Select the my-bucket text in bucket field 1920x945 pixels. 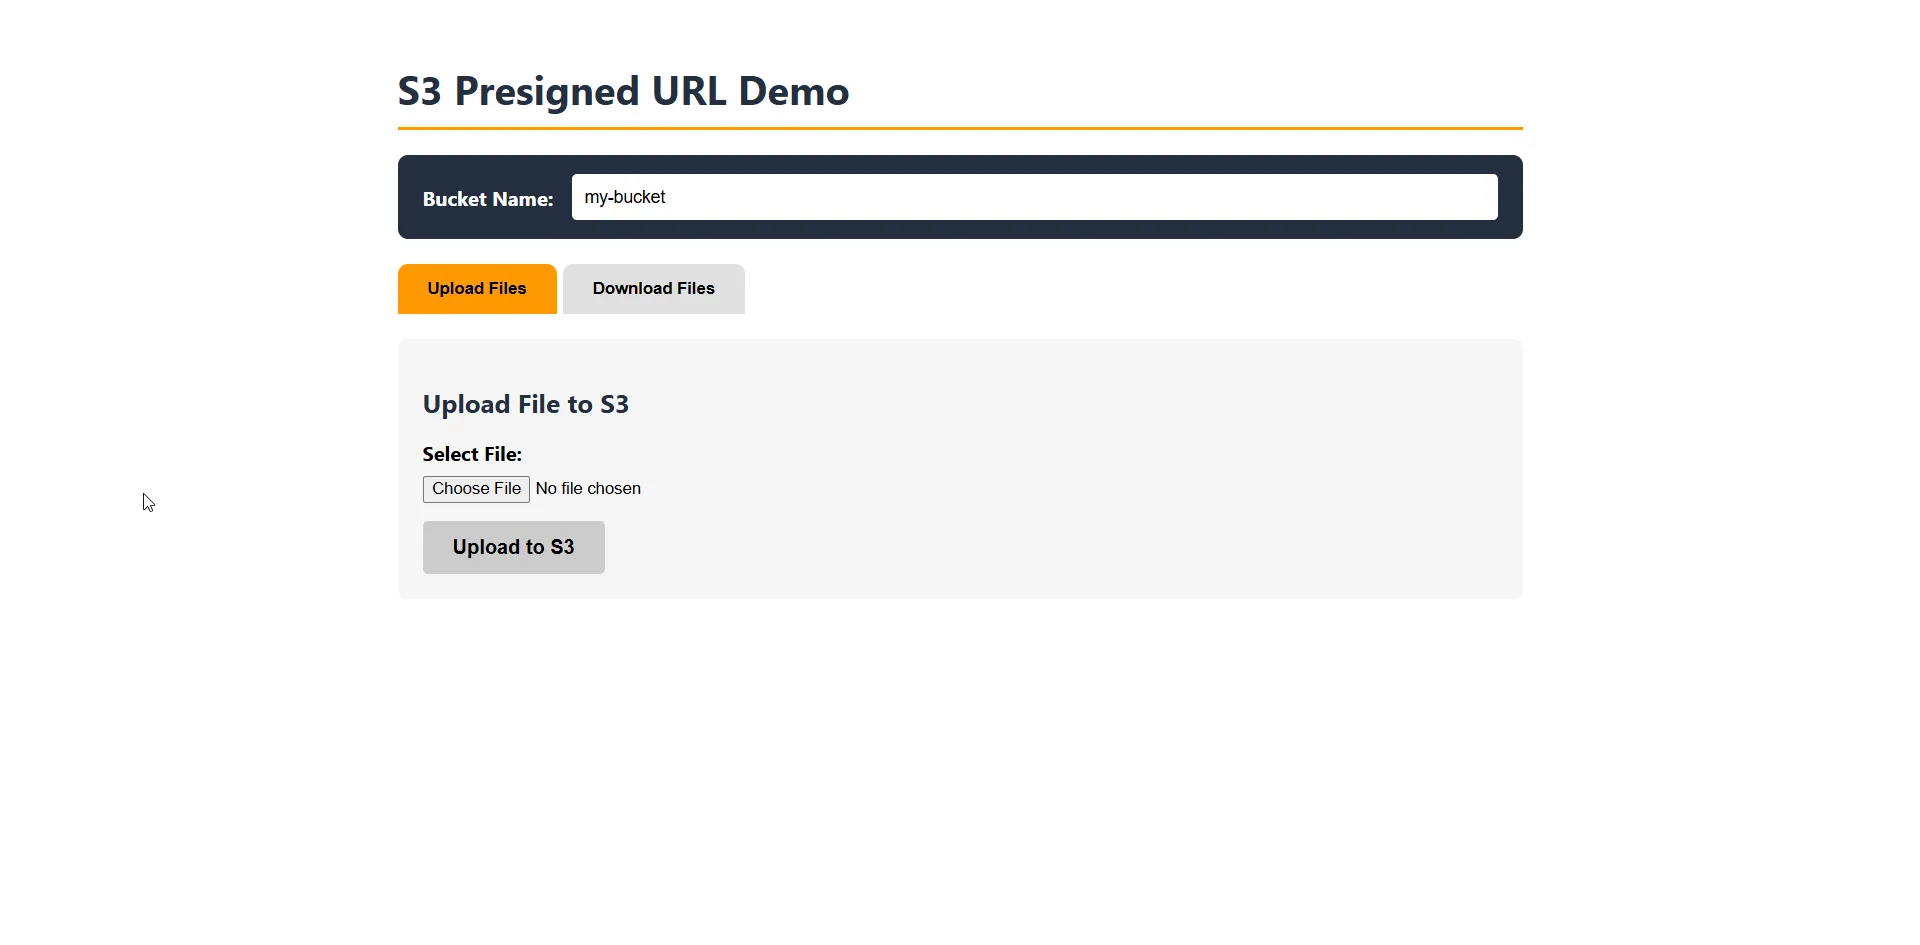tap(623, 197)
